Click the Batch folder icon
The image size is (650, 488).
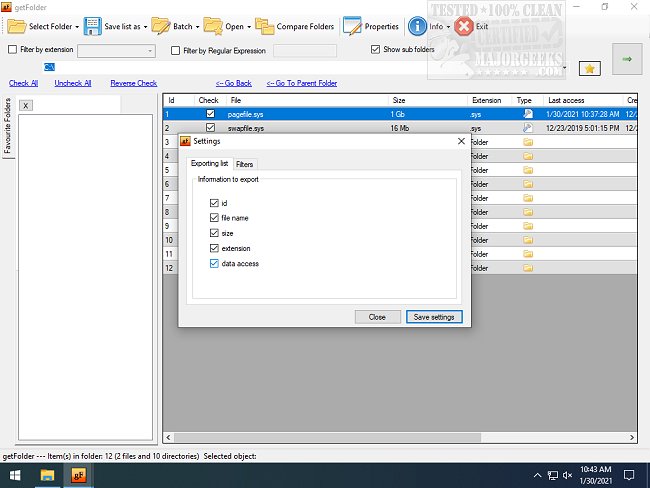tap(161, 26)
